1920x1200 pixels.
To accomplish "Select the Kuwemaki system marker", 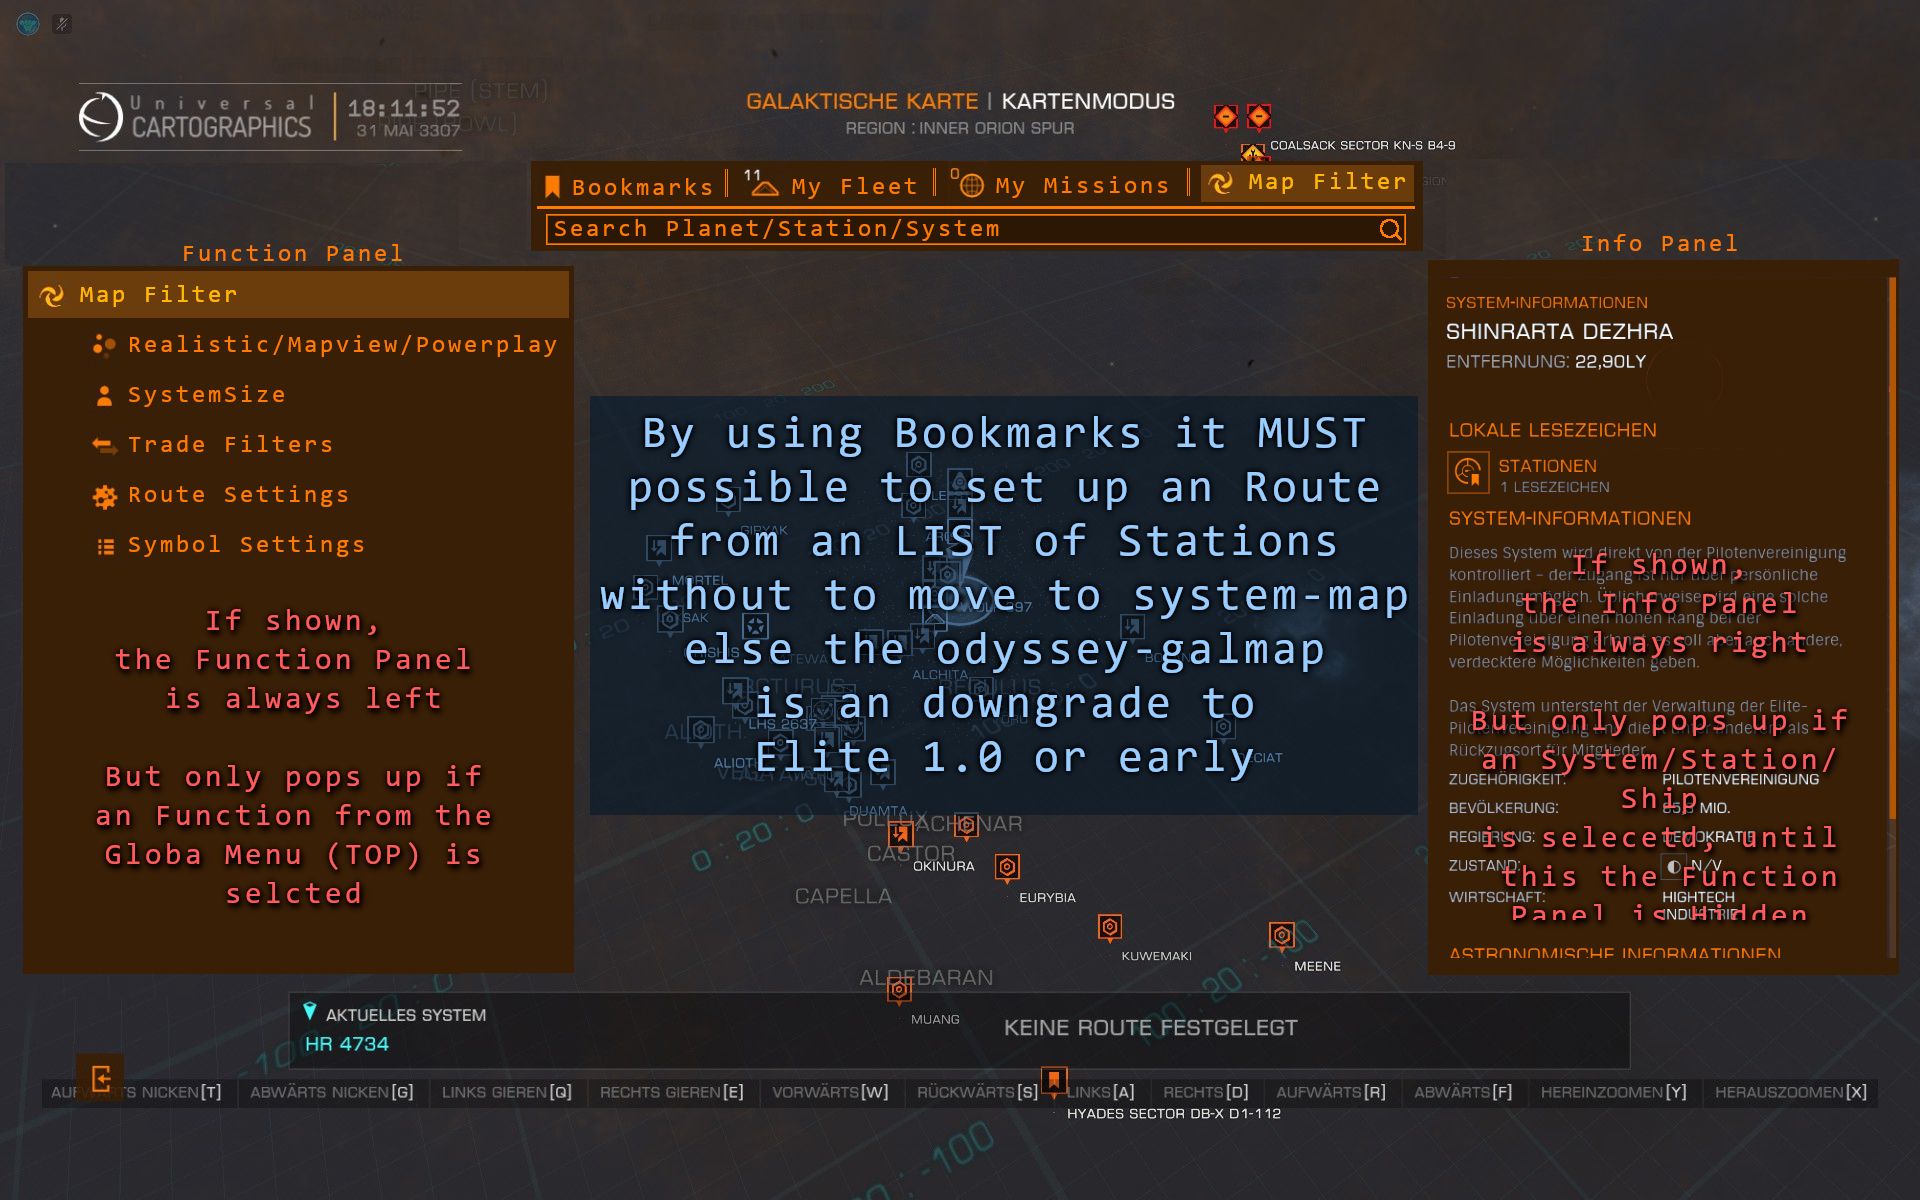I will 1109,927.
